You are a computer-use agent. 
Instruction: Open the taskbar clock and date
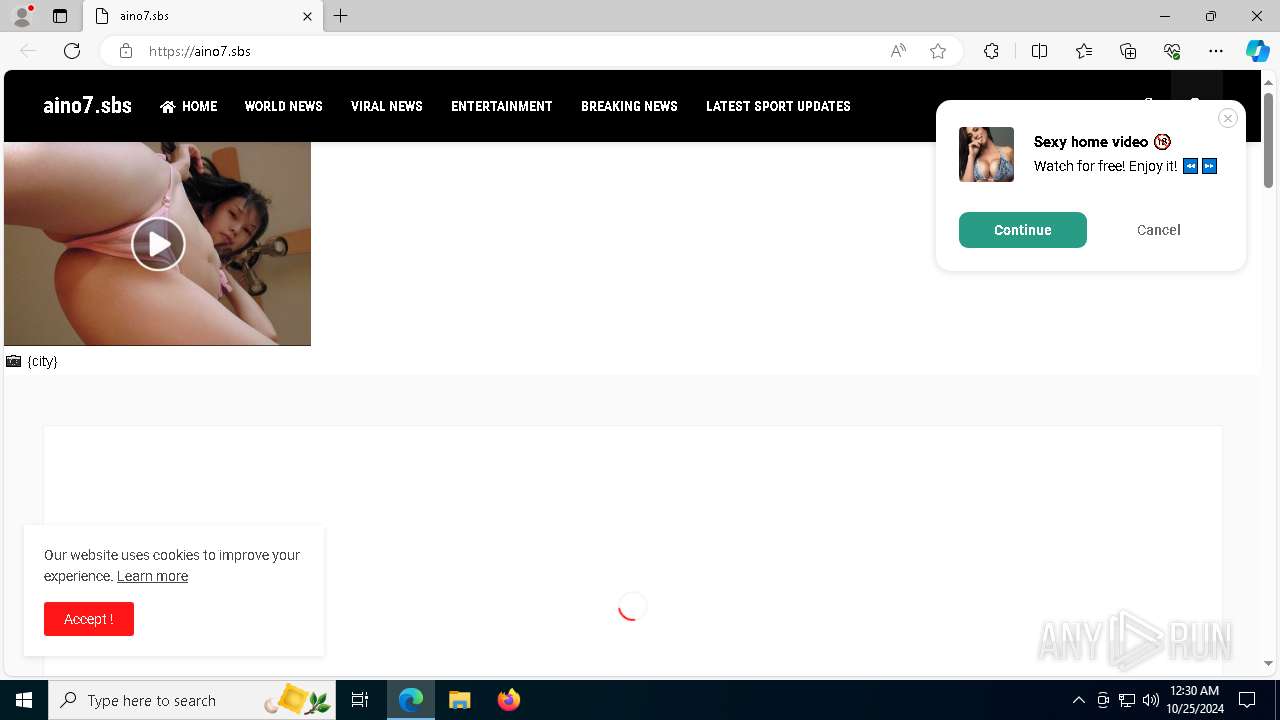coord(1193,700)
